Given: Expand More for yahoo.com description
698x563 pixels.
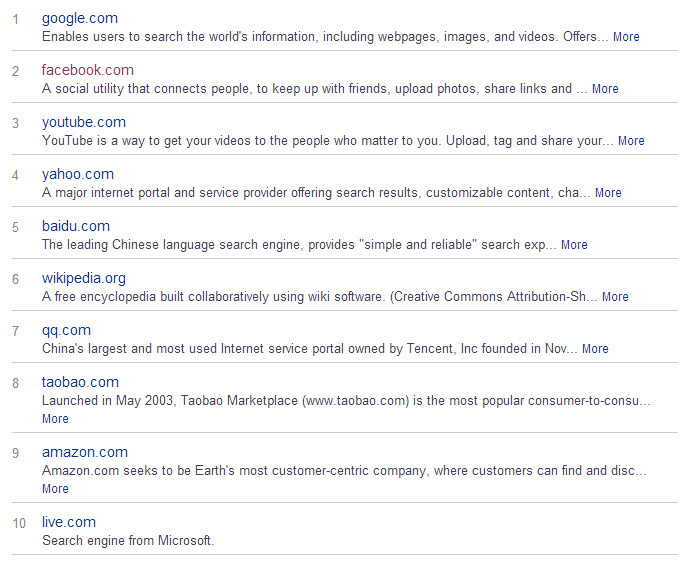Looking at the screenshot, I should pyautogui.click(x=608, y=193).
